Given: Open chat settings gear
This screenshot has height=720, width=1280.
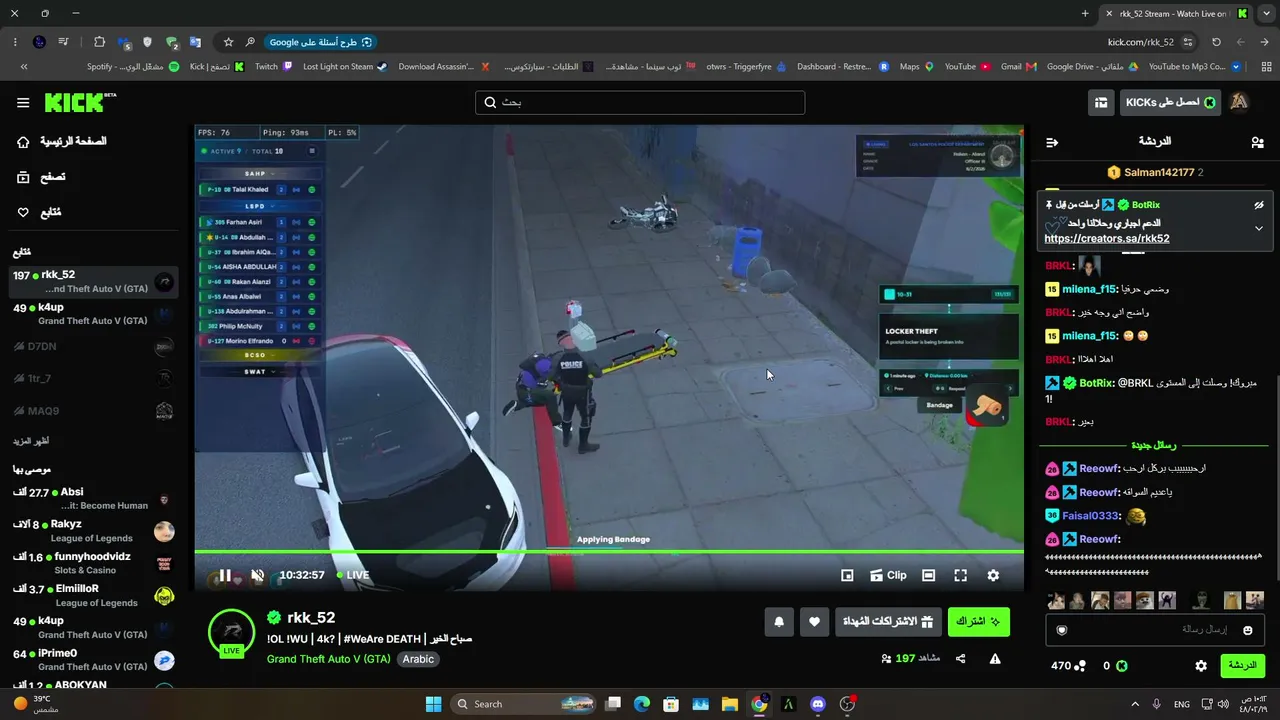Looking at the screenshot, I should coord(1201,665).
